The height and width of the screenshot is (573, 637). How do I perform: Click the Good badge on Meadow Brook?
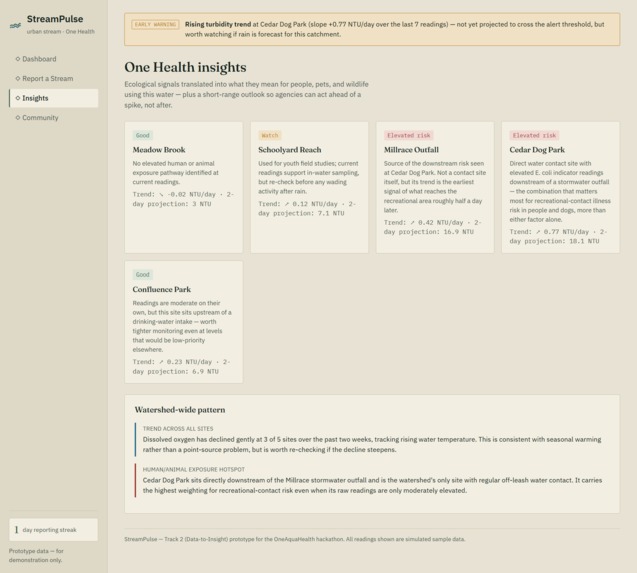click(143, 135)
